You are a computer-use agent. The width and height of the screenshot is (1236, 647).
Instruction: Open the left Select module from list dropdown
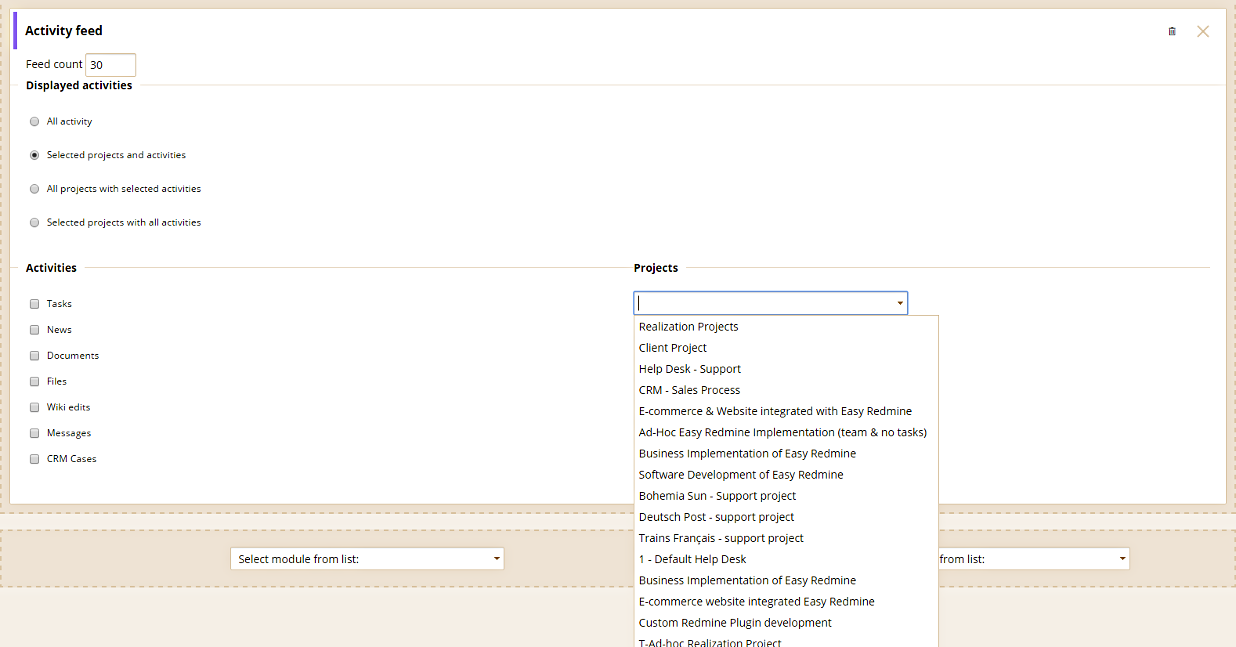coord(367,559)
